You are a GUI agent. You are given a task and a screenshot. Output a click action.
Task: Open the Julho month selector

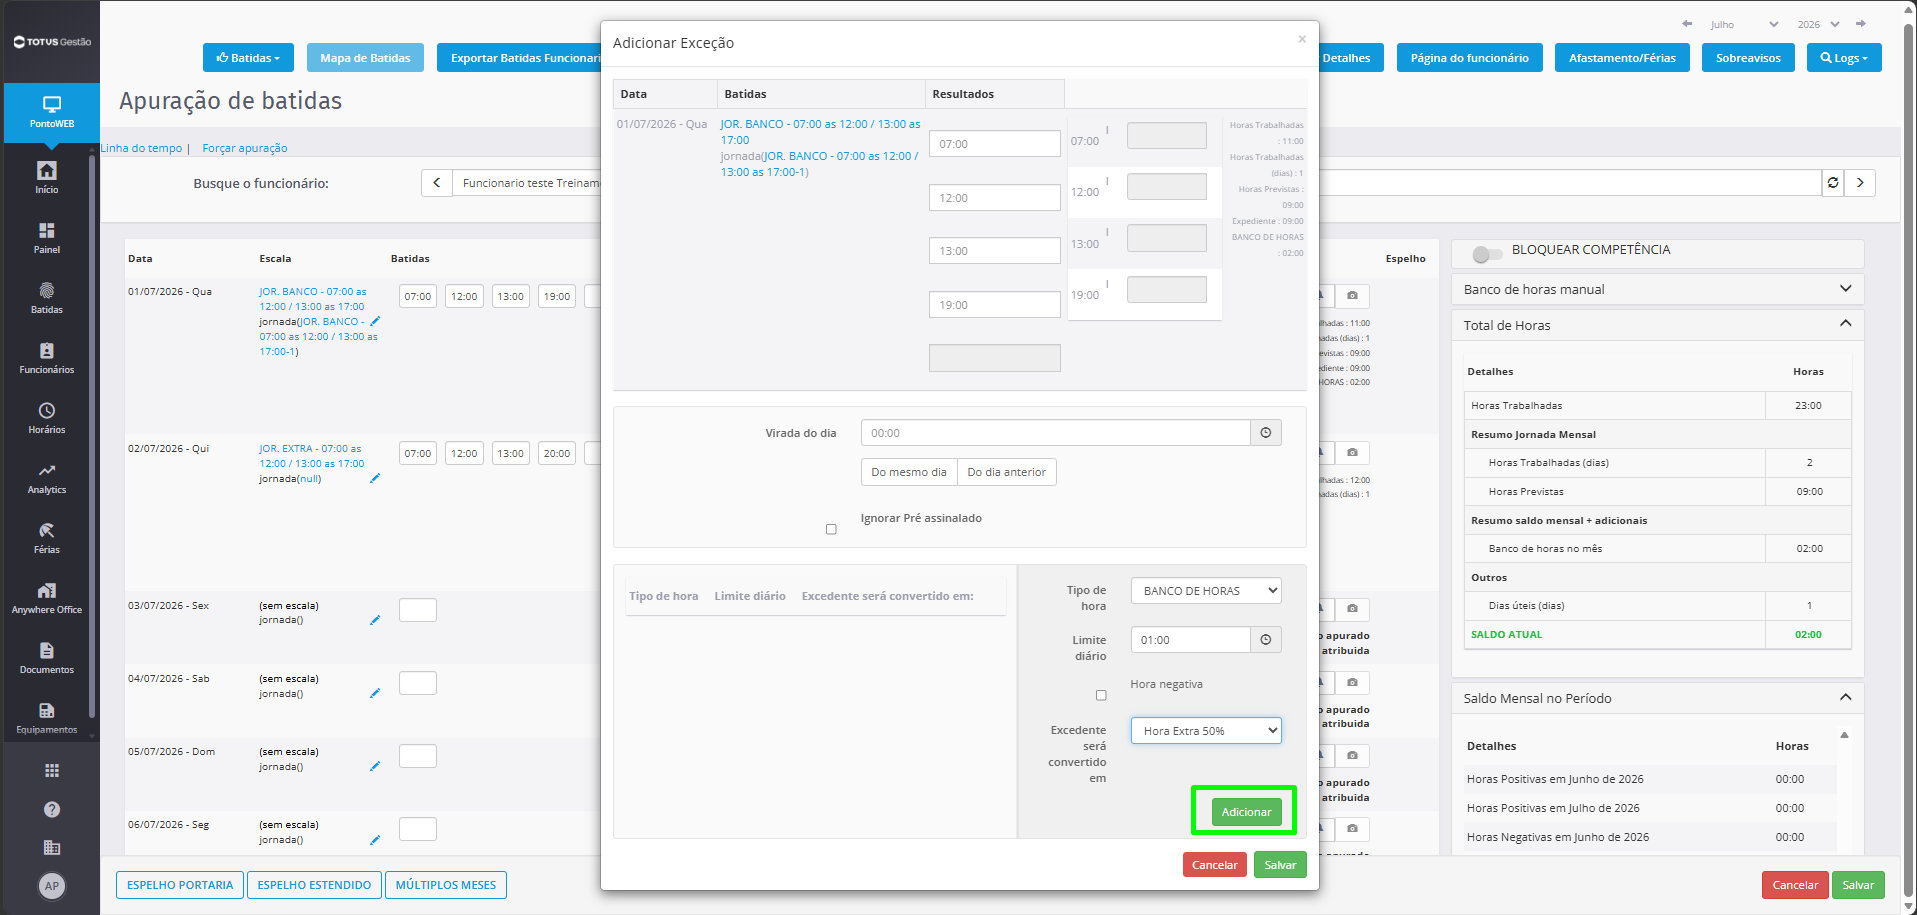pos(1744,24)
